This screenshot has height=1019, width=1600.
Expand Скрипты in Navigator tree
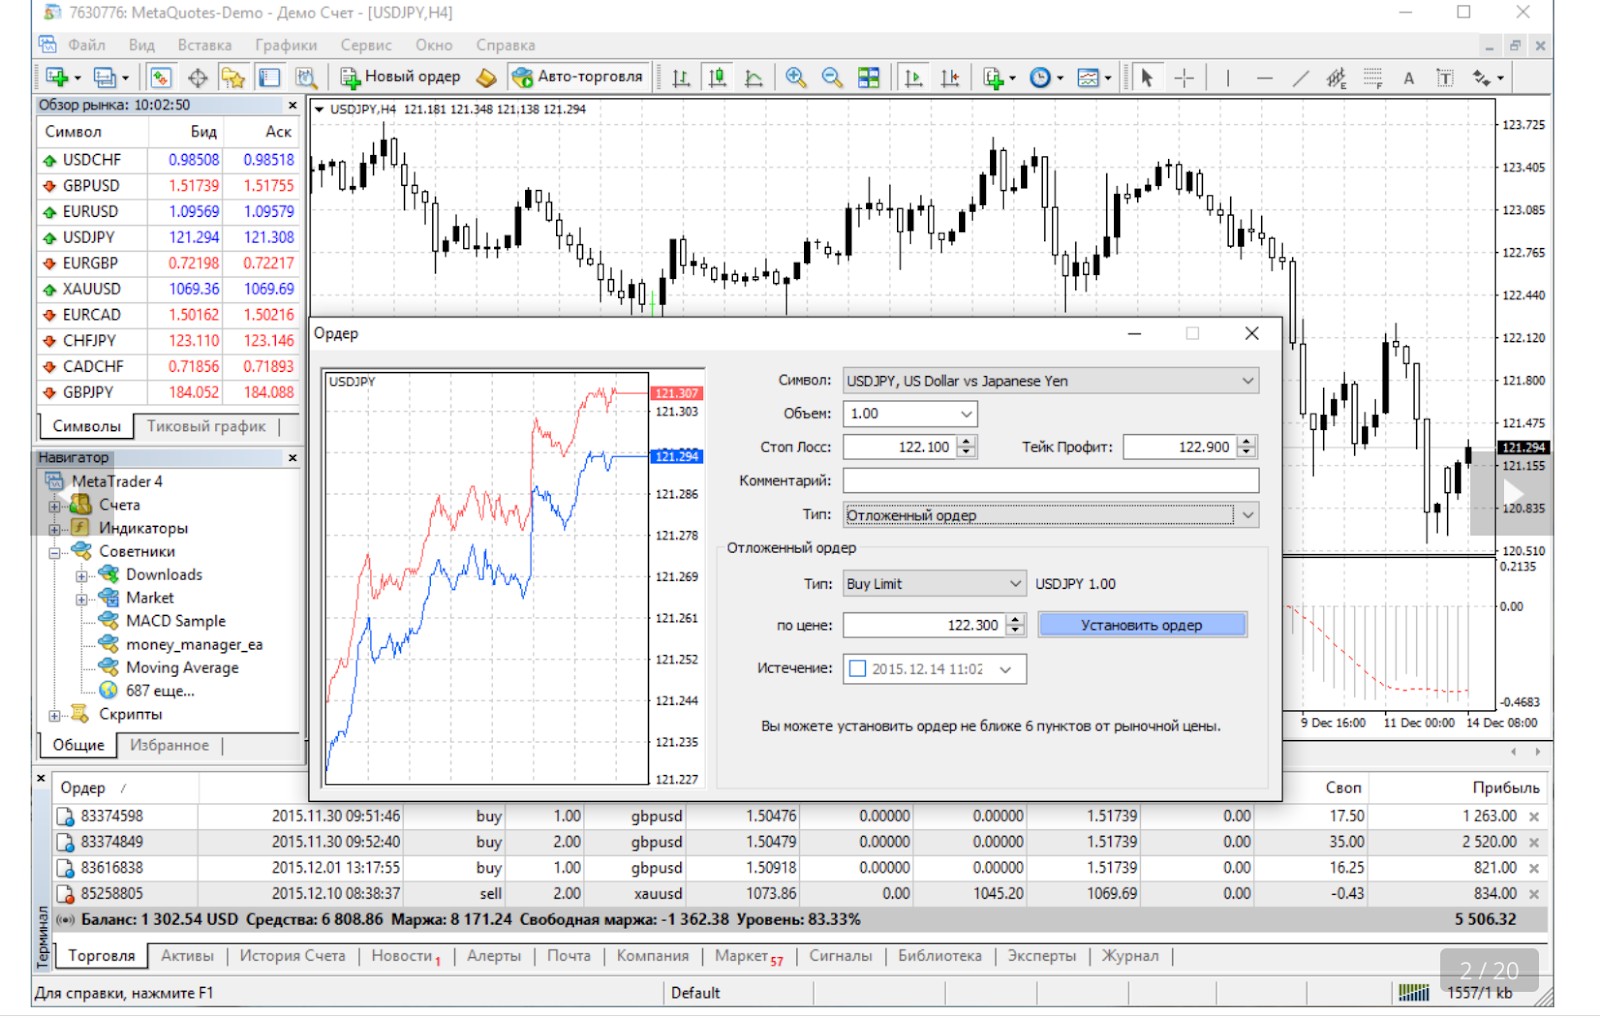[55, 715]
